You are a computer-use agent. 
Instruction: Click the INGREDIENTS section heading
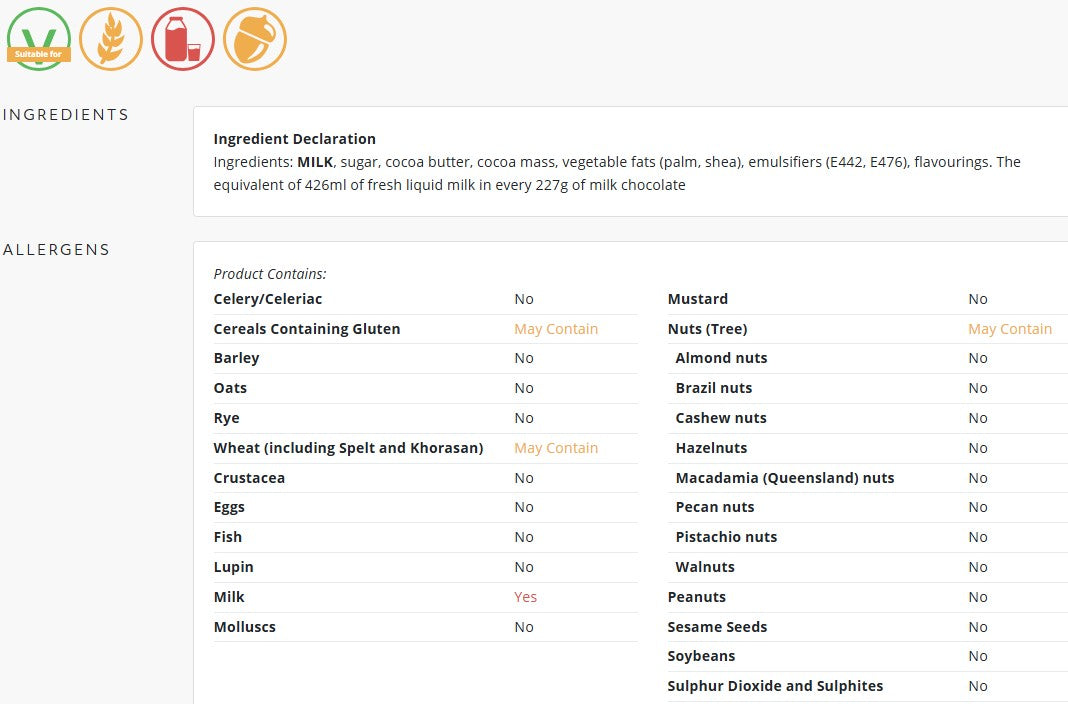pyautogui.click(x=66, y=115)
